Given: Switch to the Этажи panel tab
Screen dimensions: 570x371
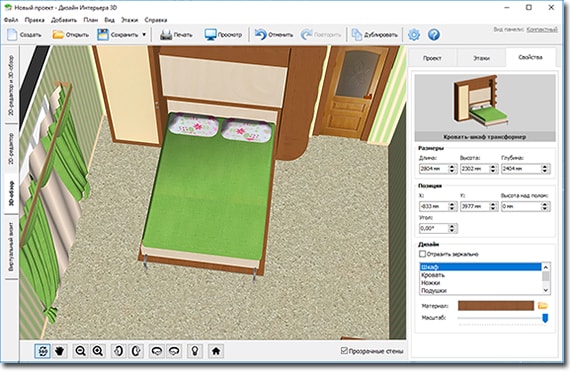Looking at the screenshot, I should pos(481,58).
